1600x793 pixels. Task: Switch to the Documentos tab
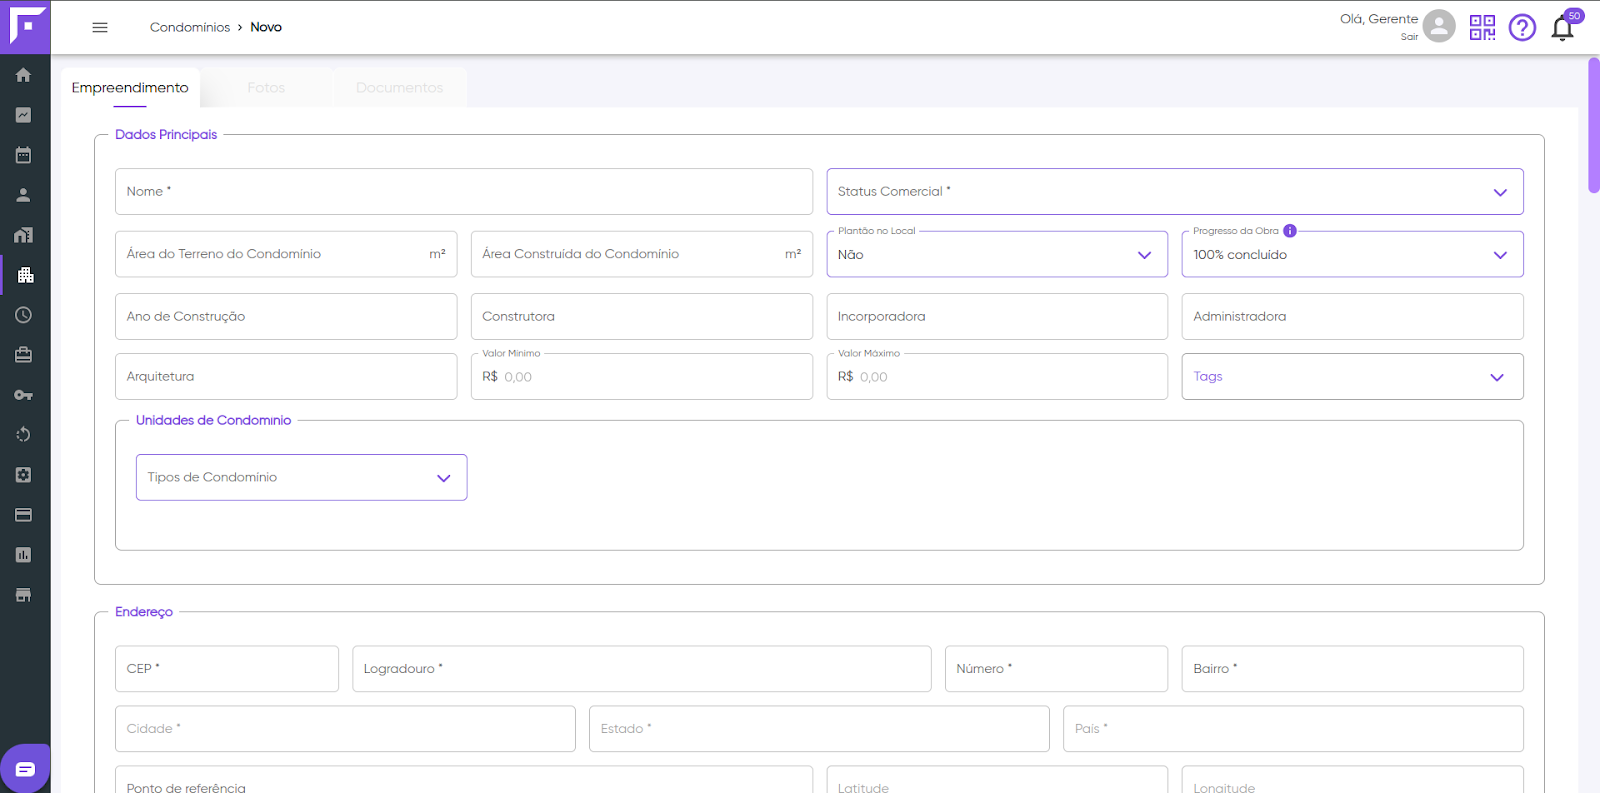[x=399, y=88]
